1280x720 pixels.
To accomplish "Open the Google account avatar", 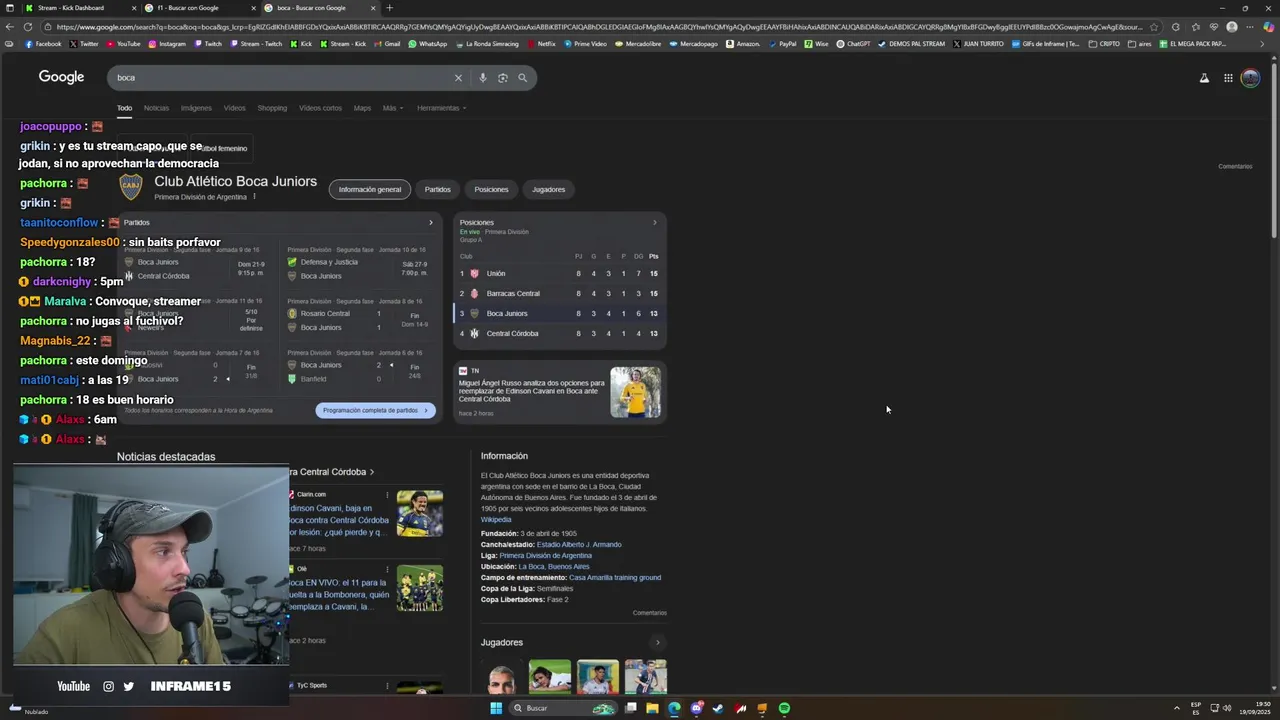I will pyautogui.click(x=1250, y=78).
